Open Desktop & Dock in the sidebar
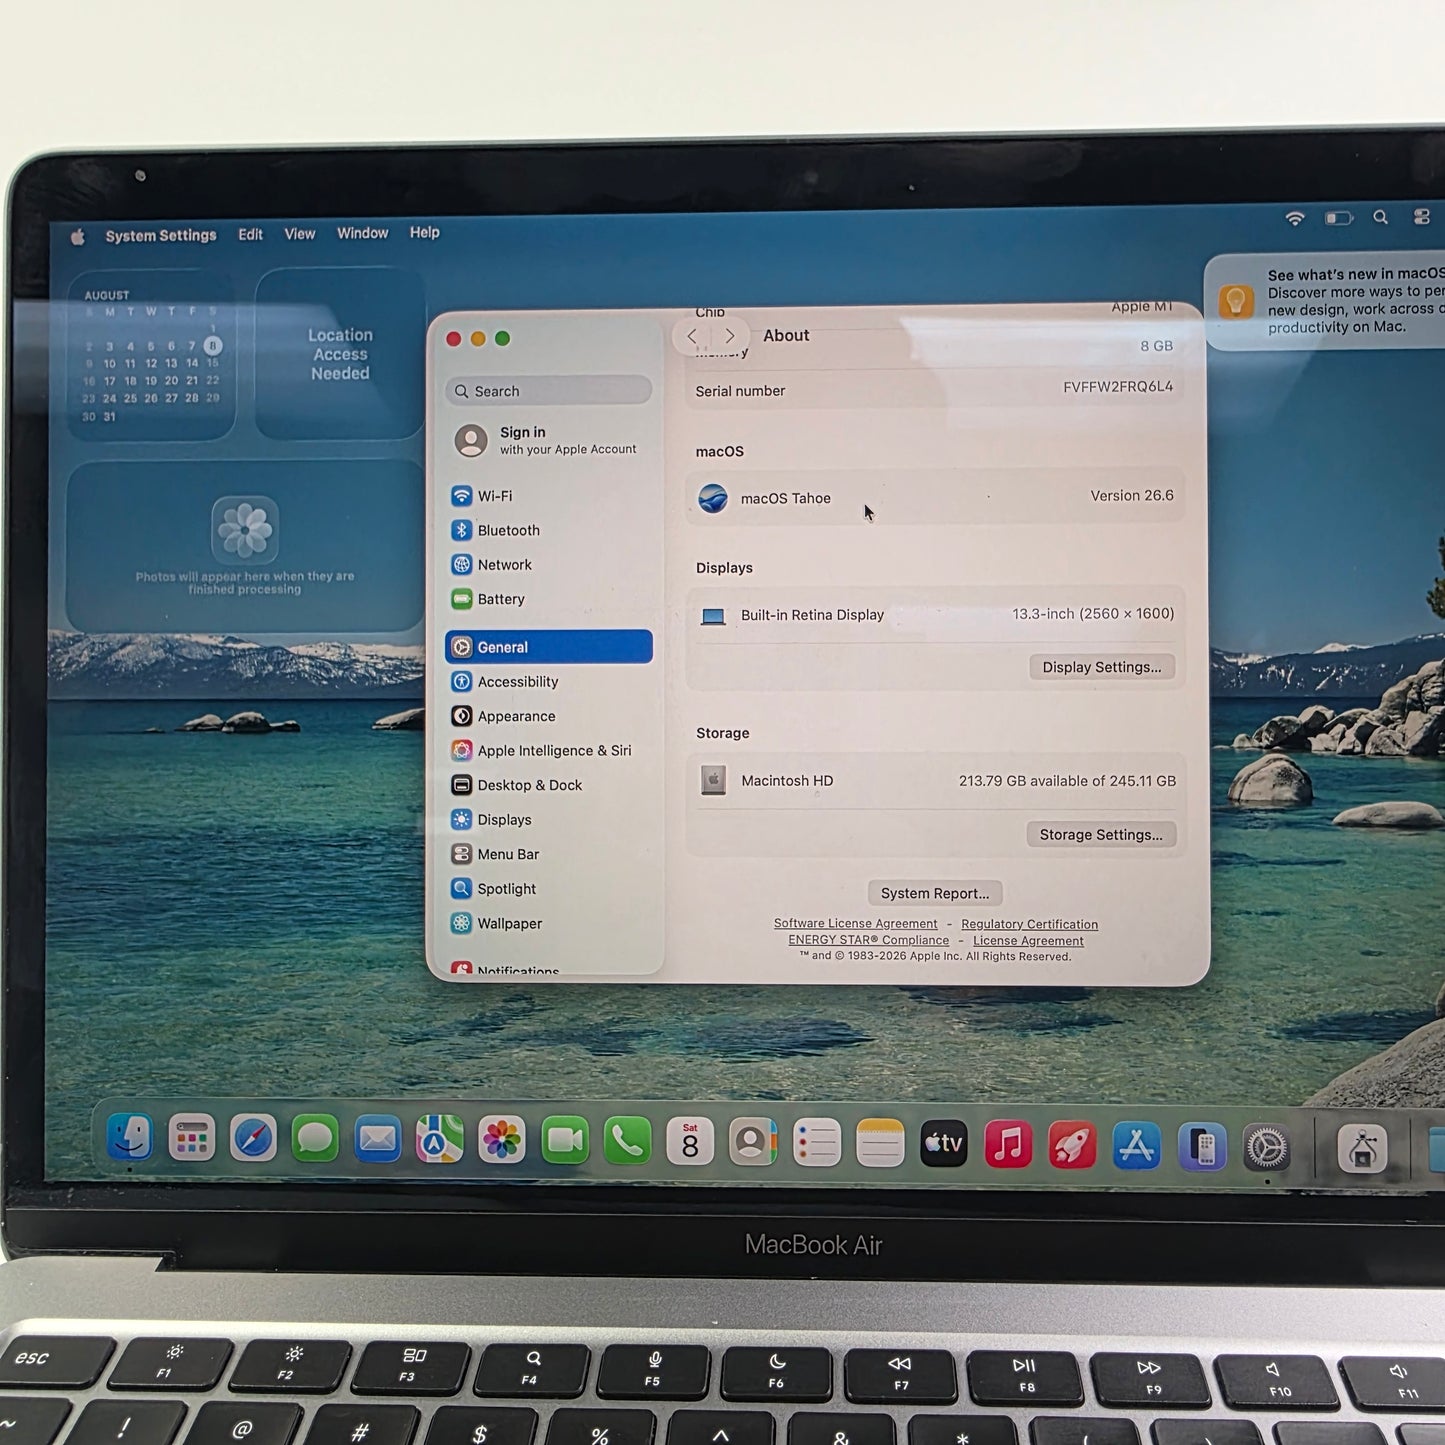1445x1445 pixels. click(x=548, y=785)
